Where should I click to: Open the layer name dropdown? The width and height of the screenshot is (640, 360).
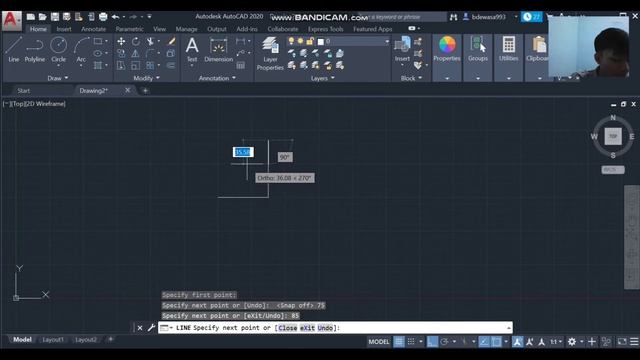(387, 41)
